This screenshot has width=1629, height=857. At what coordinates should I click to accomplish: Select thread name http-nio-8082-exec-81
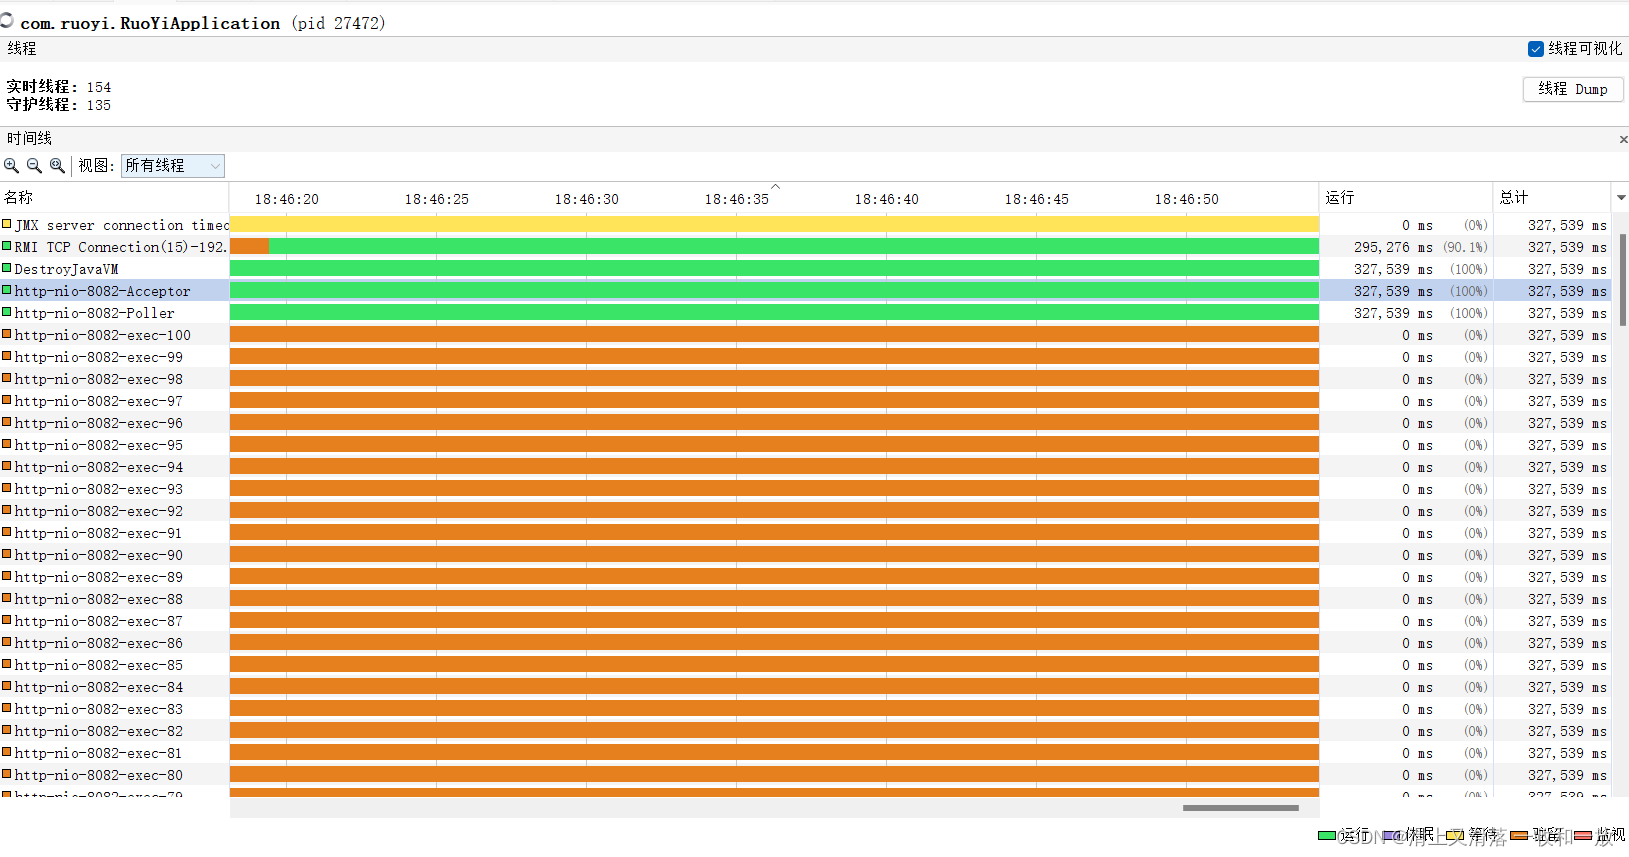pyautogui.click(x=98, y=753)
